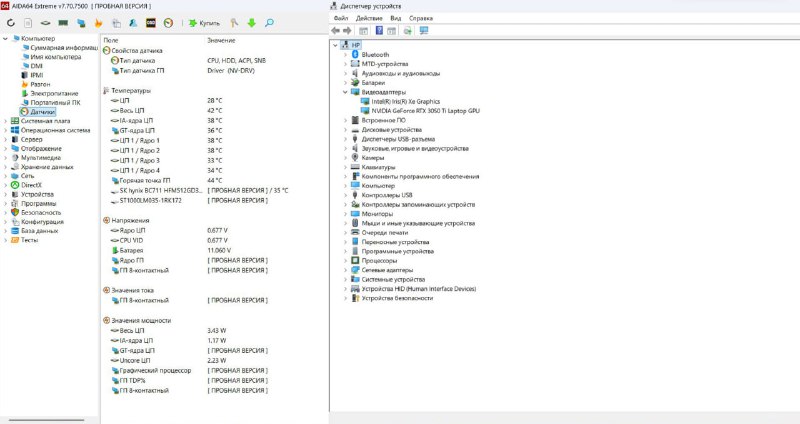Select Датчики in the AIDA64 tree
800x424 pixels.
[x=42, y=112]
